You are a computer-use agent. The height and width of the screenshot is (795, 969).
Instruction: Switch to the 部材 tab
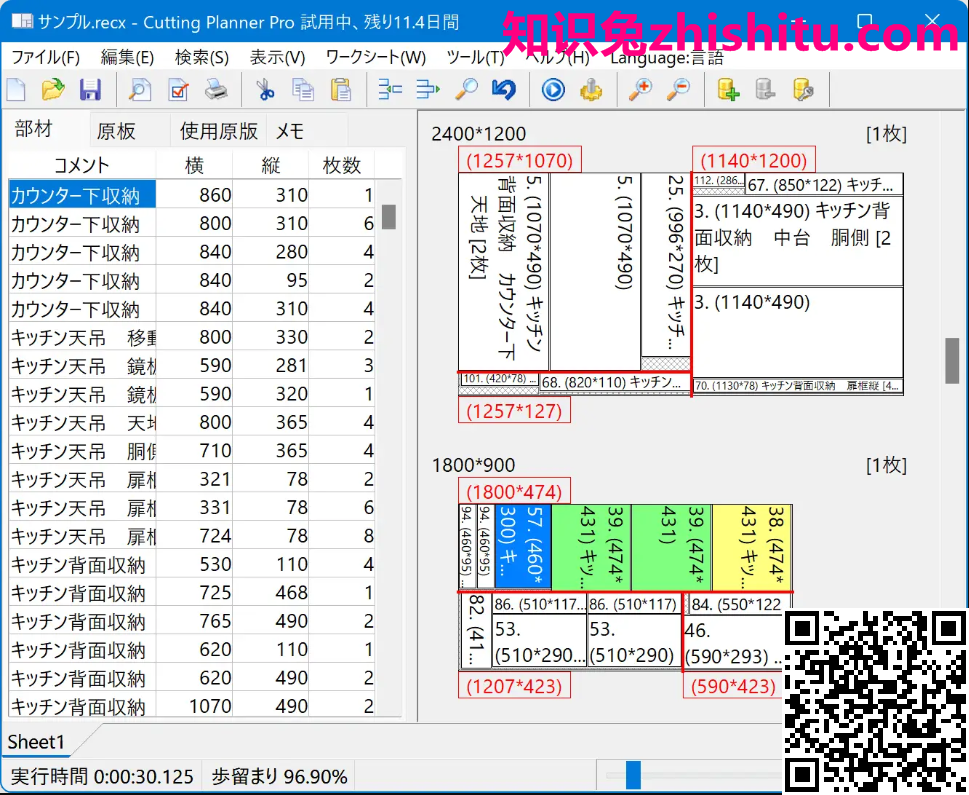coord(33,129)
